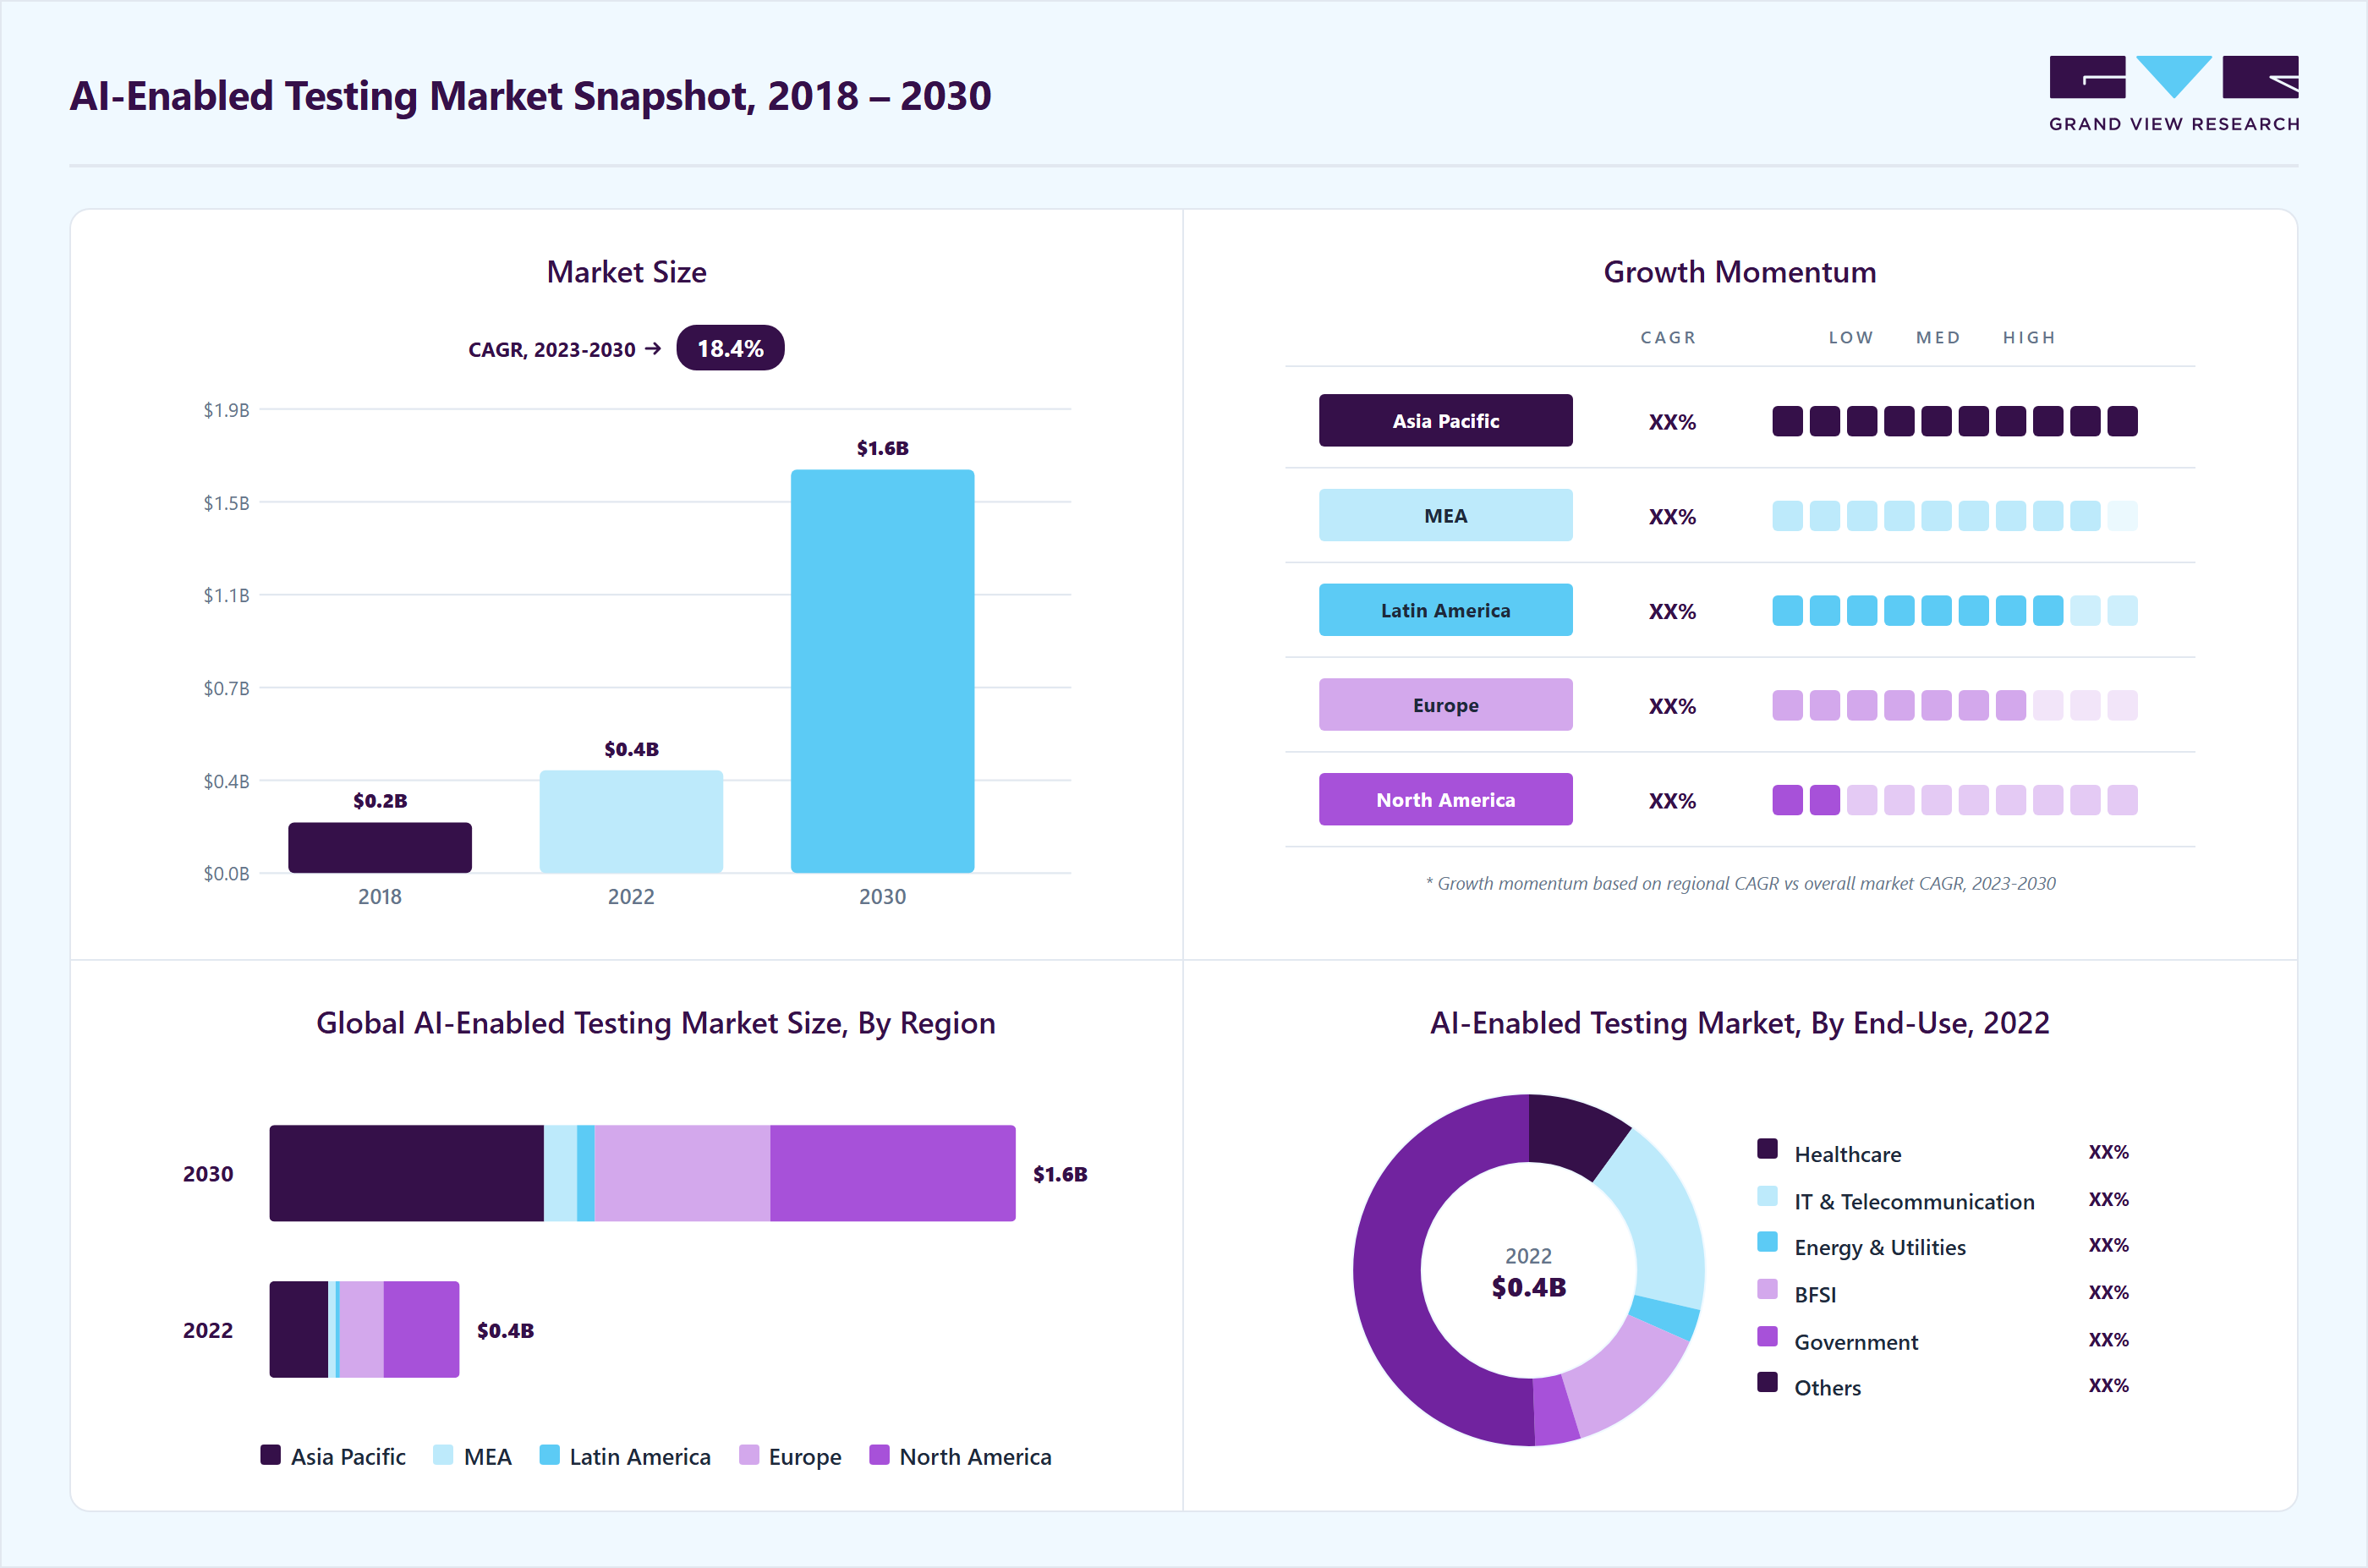
Task: Click the MEA legend swatch
Action: 443,1455
